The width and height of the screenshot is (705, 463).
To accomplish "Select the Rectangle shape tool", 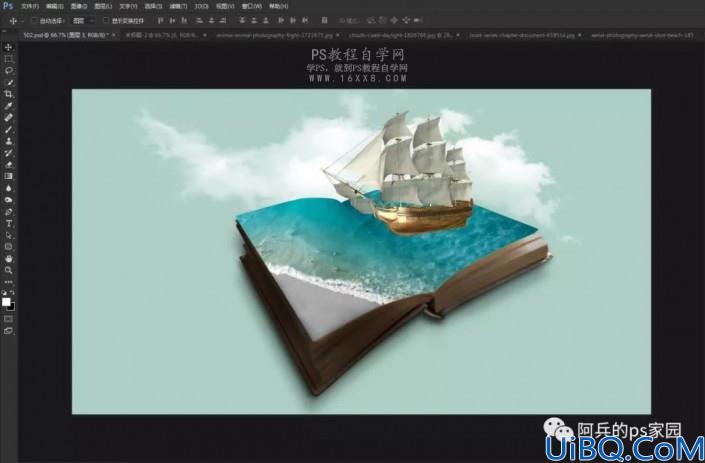I will point(9,247).
